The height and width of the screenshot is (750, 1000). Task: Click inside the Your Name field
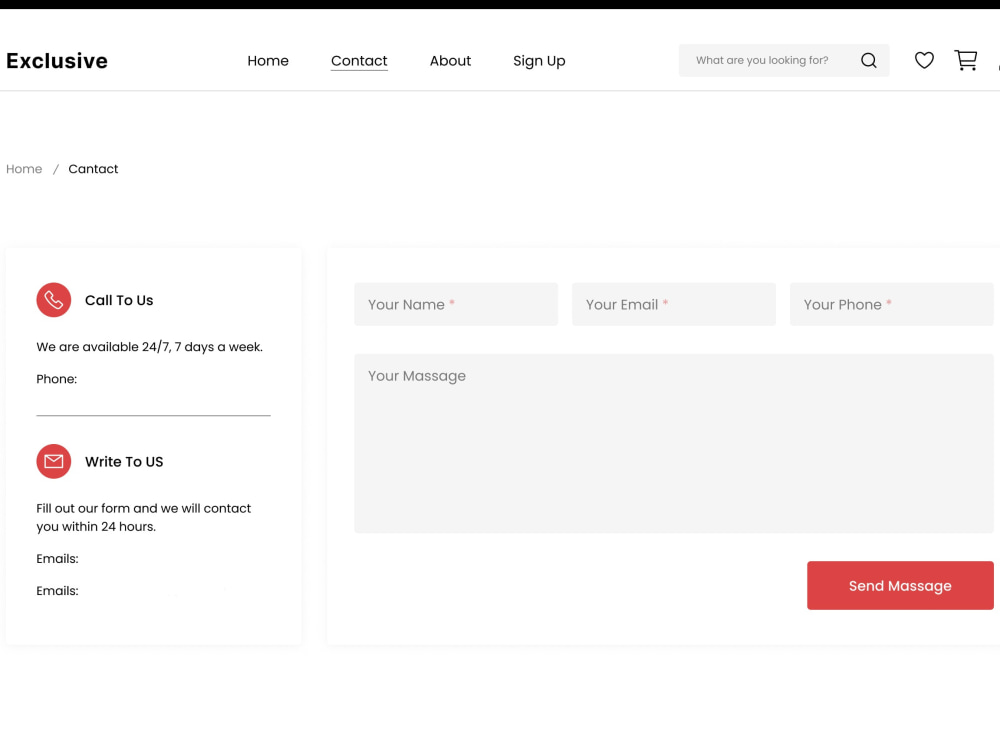click(455, 304)
